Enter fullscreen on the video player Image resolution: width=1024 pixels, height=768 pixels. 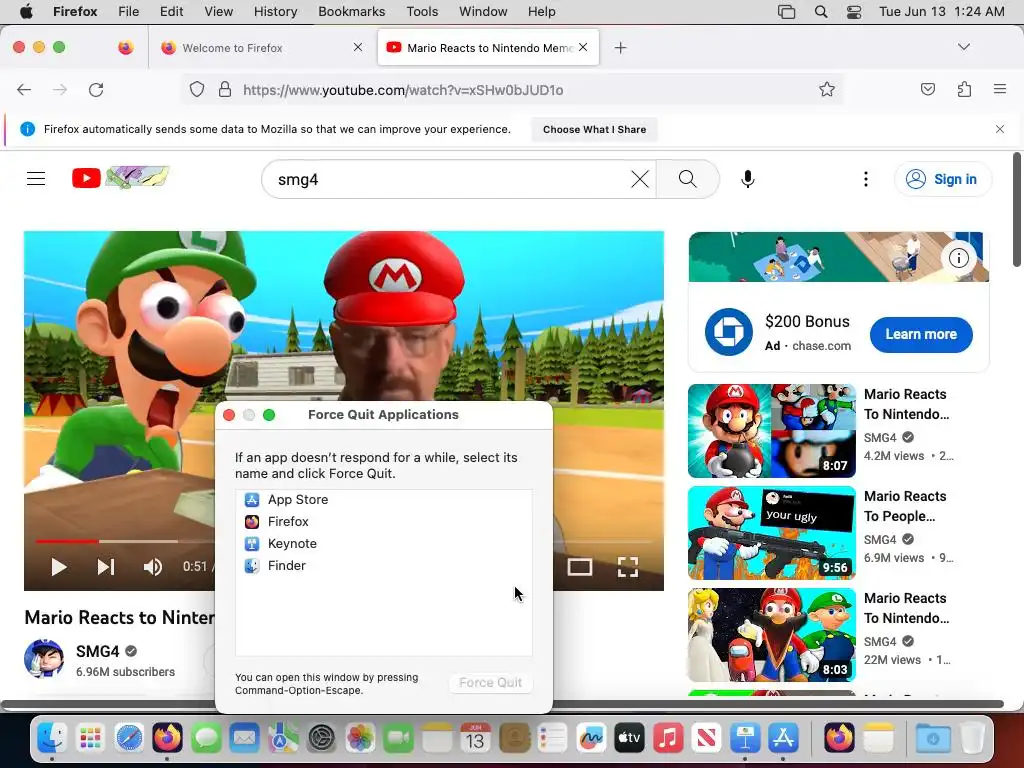628,567
